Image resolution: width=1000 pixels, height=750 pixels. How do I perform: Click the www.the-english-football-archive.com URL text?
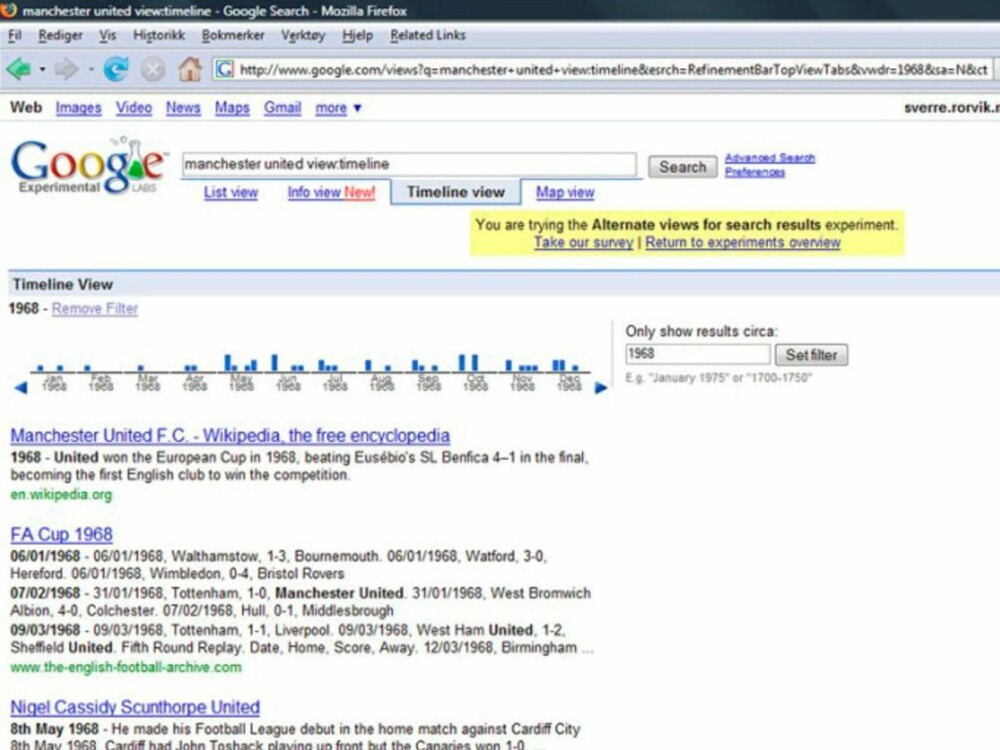(126, 667)
